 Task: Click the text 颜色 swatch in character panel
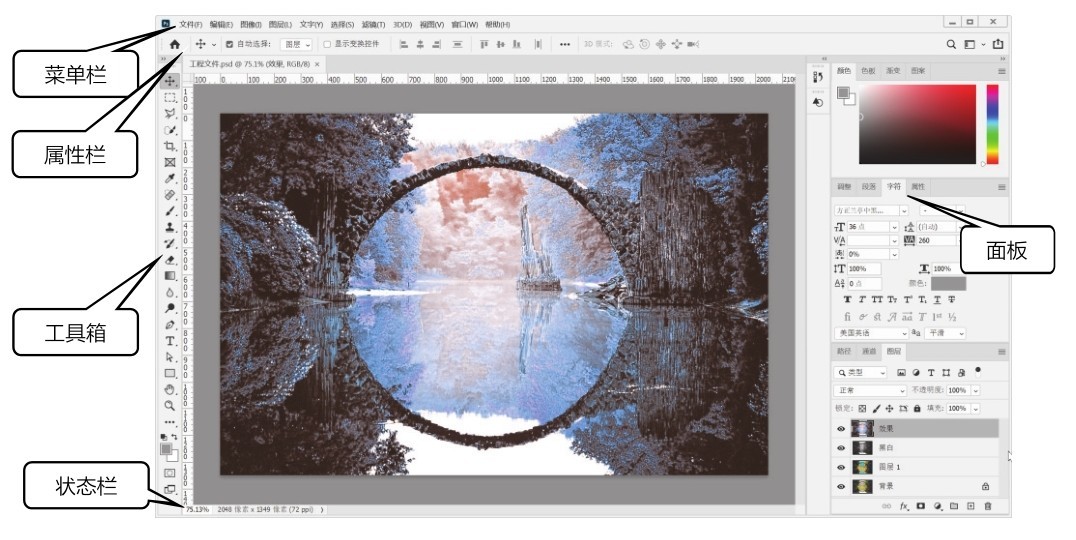point(948,284)
